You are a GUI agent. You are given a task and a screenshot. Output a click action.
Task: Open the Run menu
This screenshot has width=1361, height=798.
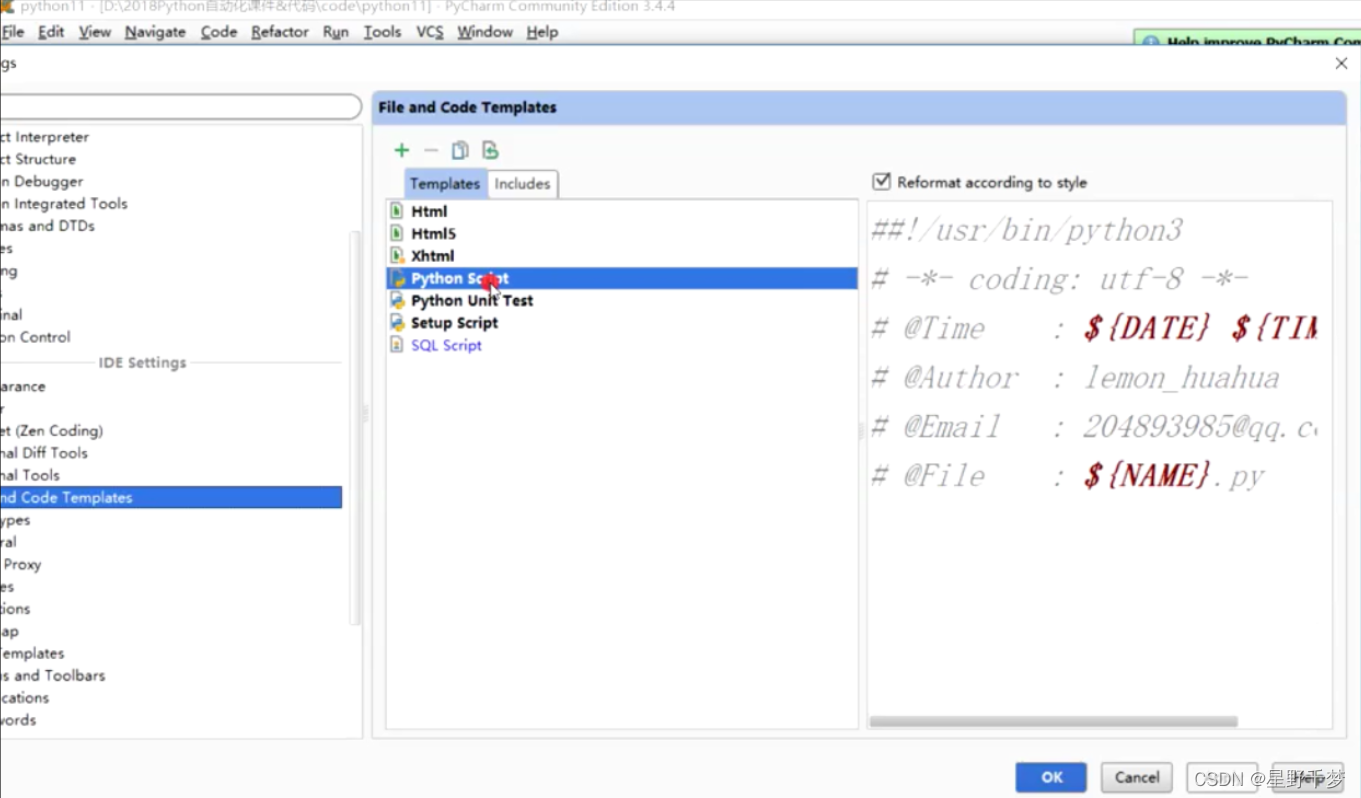[x=336, y=32]
